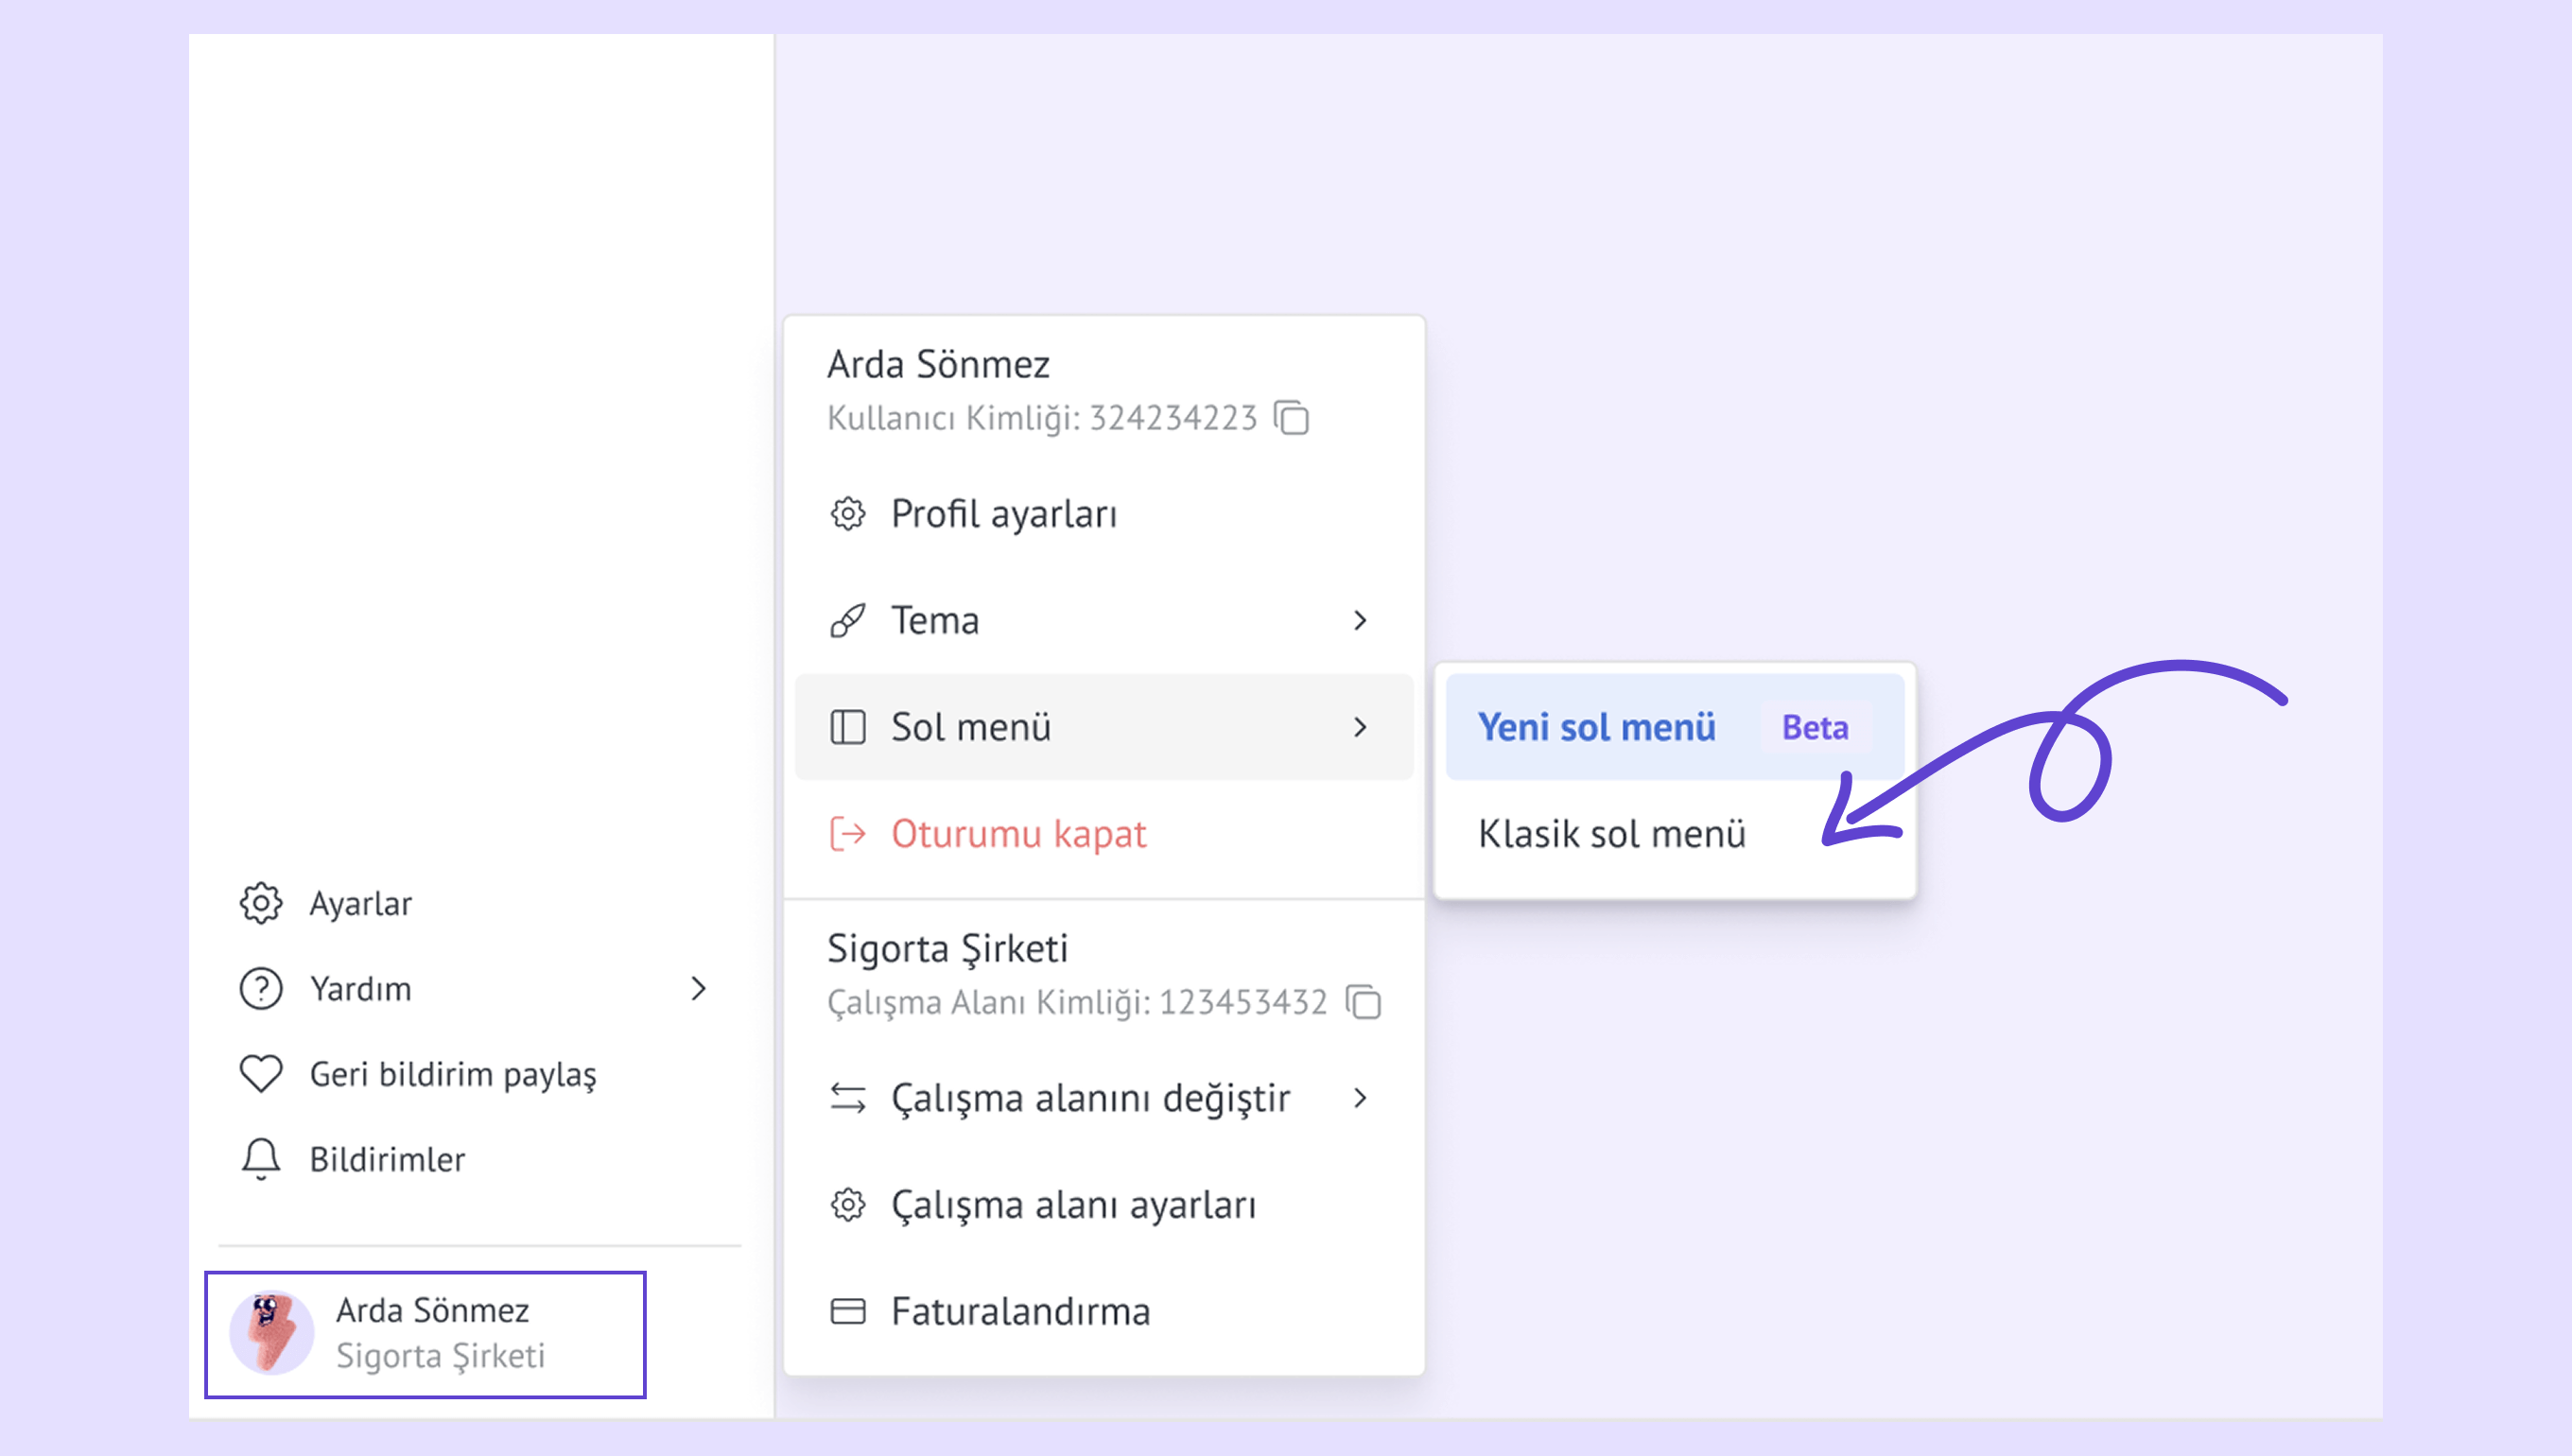This screenshot has height=1456, width=2572.
Task: Click the Bildirimler bell icon
Action: [261, 1159]
